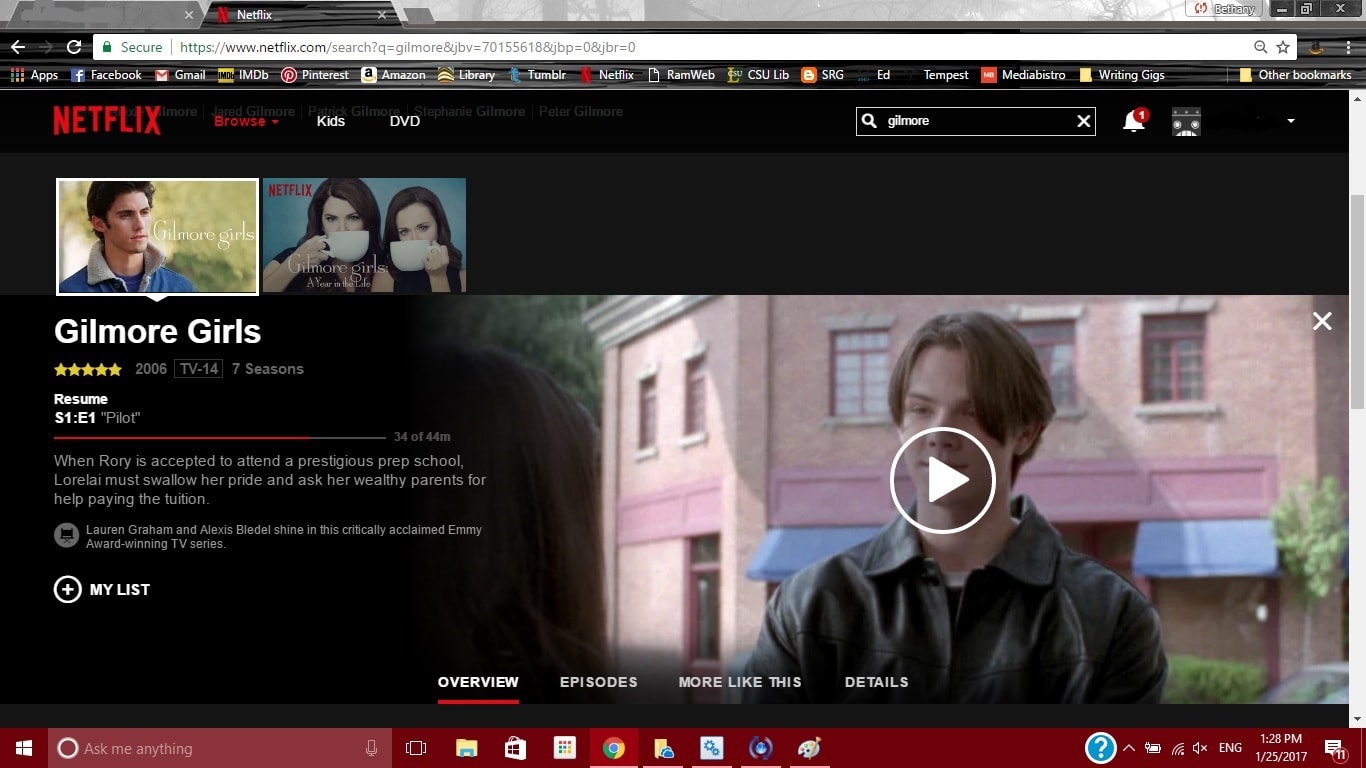The height and width of the screenshot is (768, 1366).
Task: Expand the account dropdown arrow
Action: tap(1291, 121)
